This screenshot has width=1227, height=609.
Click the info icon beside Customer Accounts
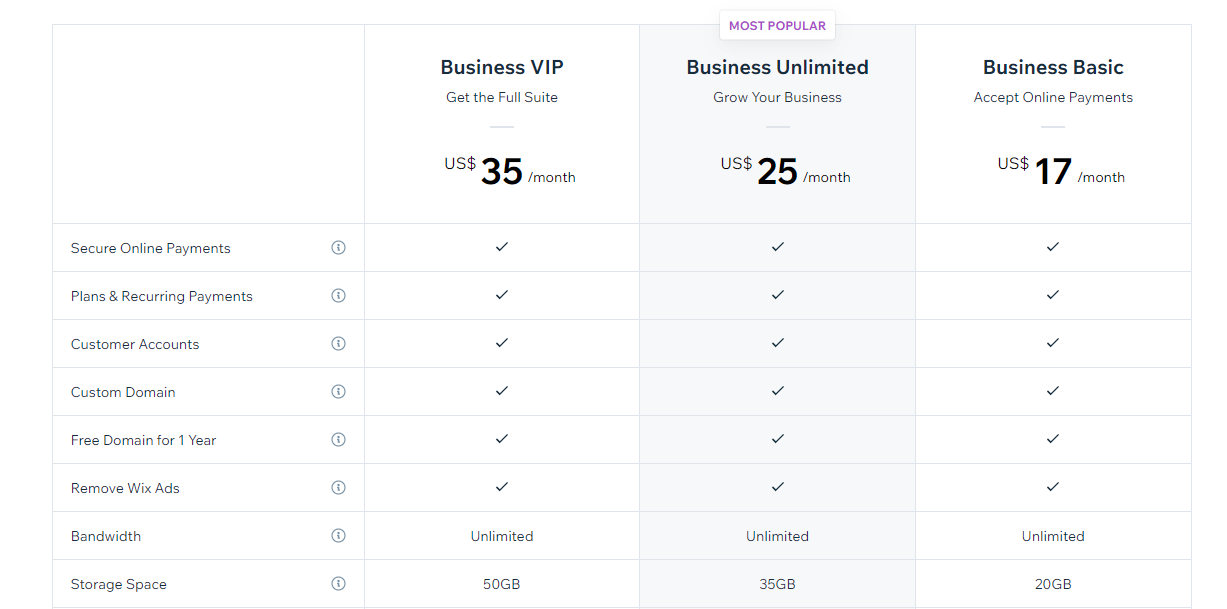click(338, 343)
